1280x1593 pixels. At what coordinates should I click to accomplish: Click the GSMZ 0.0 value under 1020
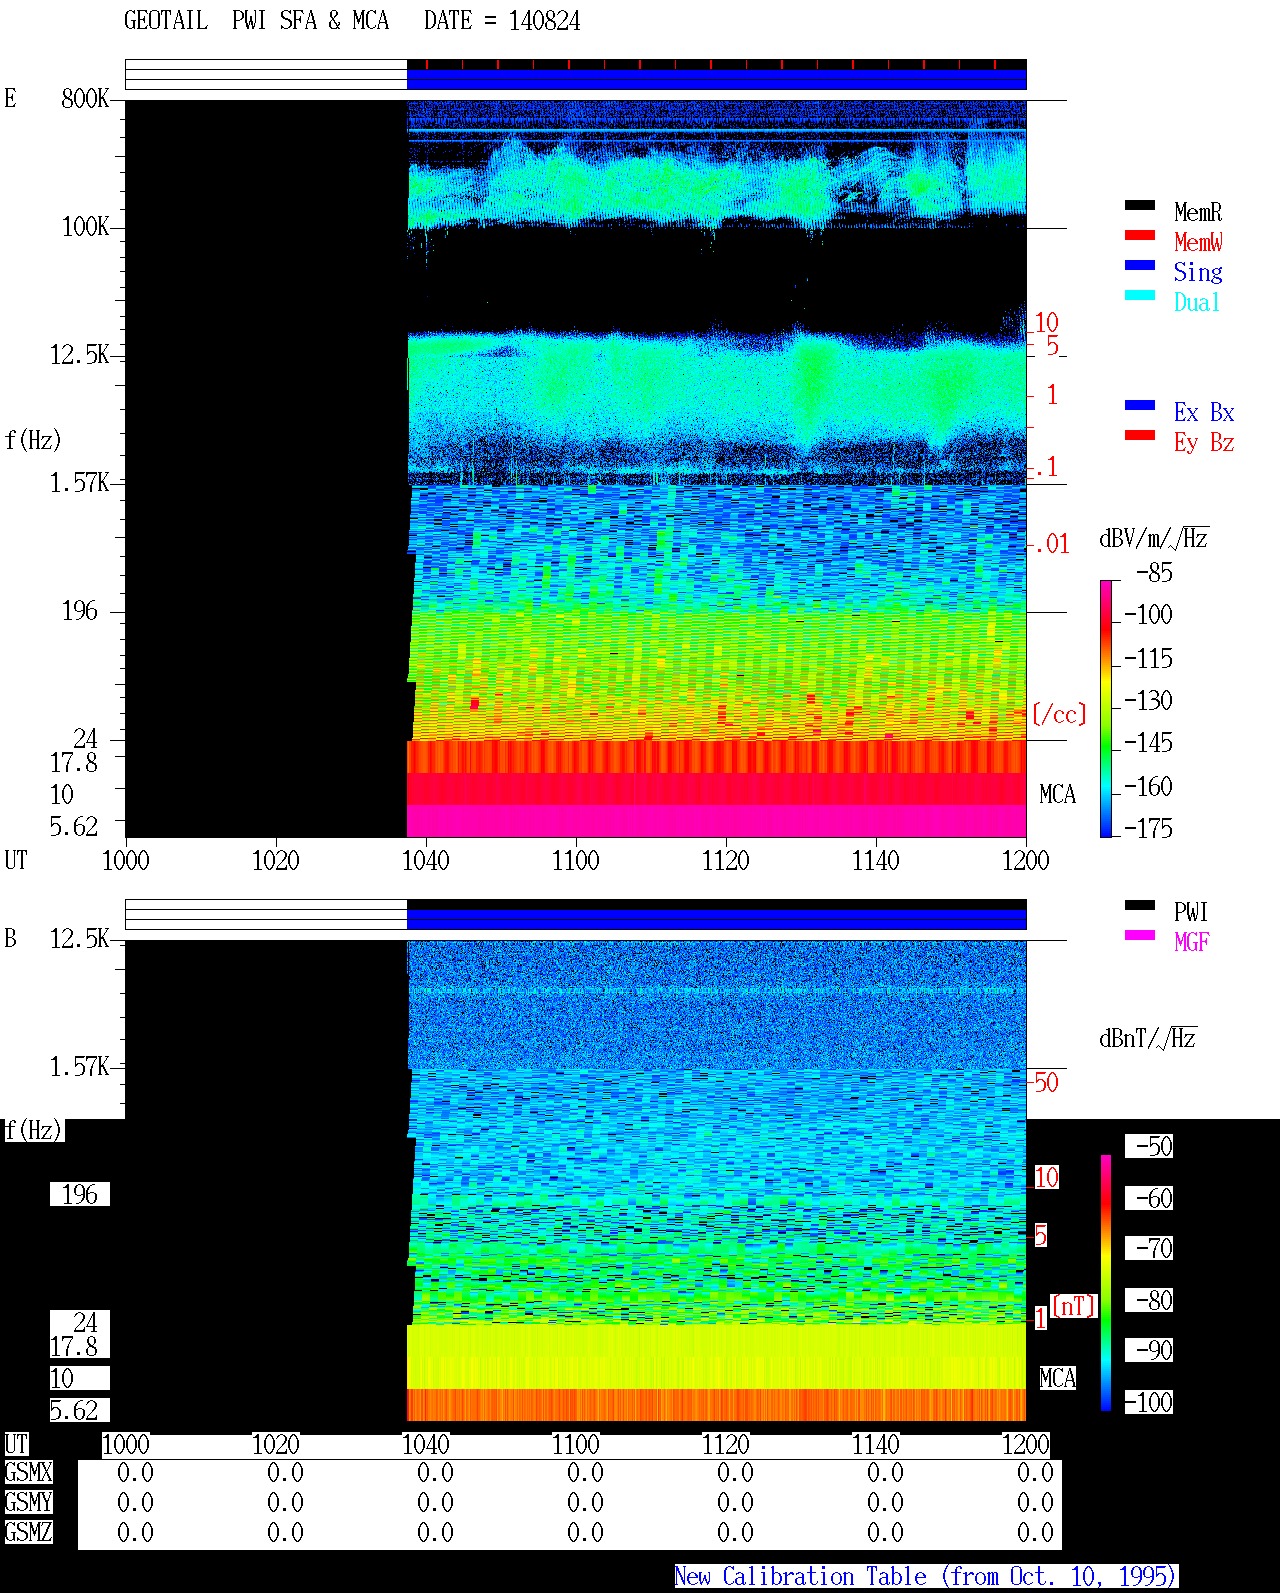tap(285, 1532)
